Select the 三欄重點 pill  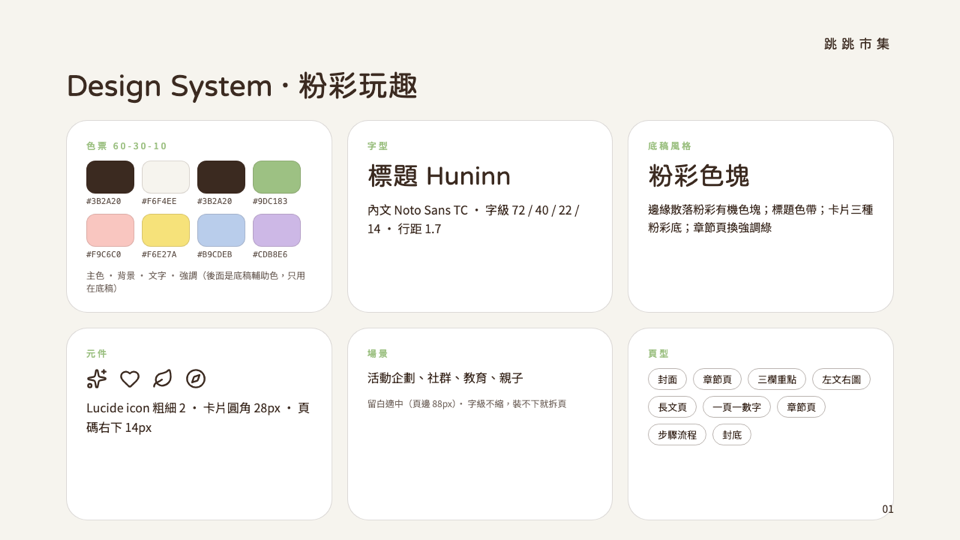777,380
